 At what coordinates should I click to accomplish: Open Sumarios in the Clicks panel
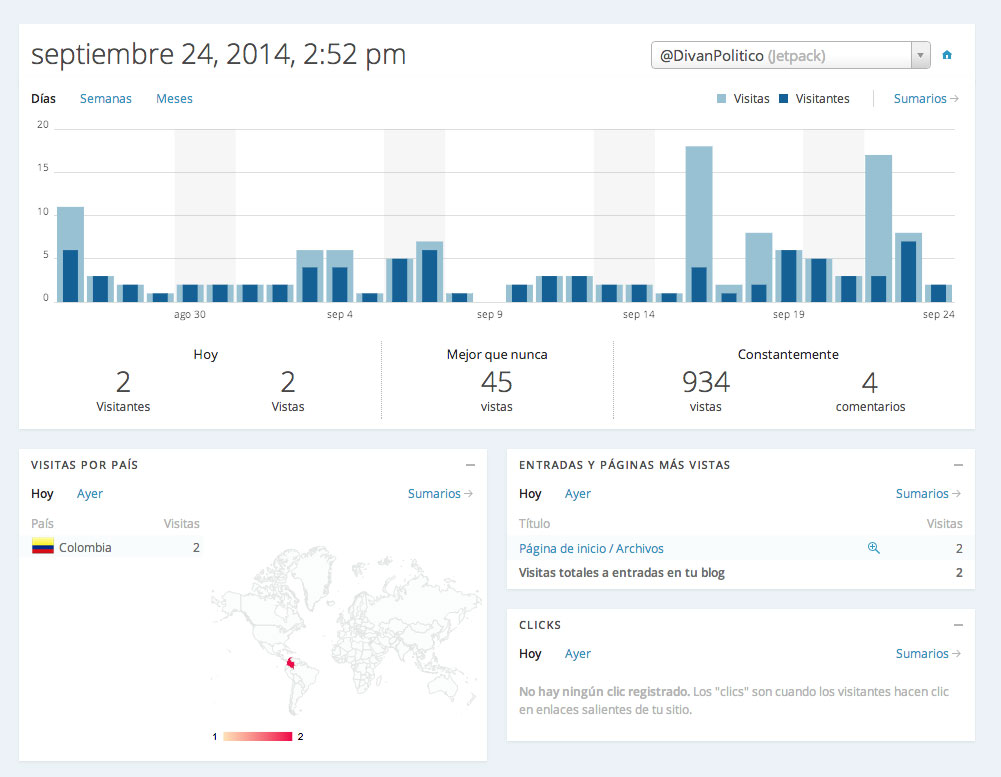coord(928,654)
